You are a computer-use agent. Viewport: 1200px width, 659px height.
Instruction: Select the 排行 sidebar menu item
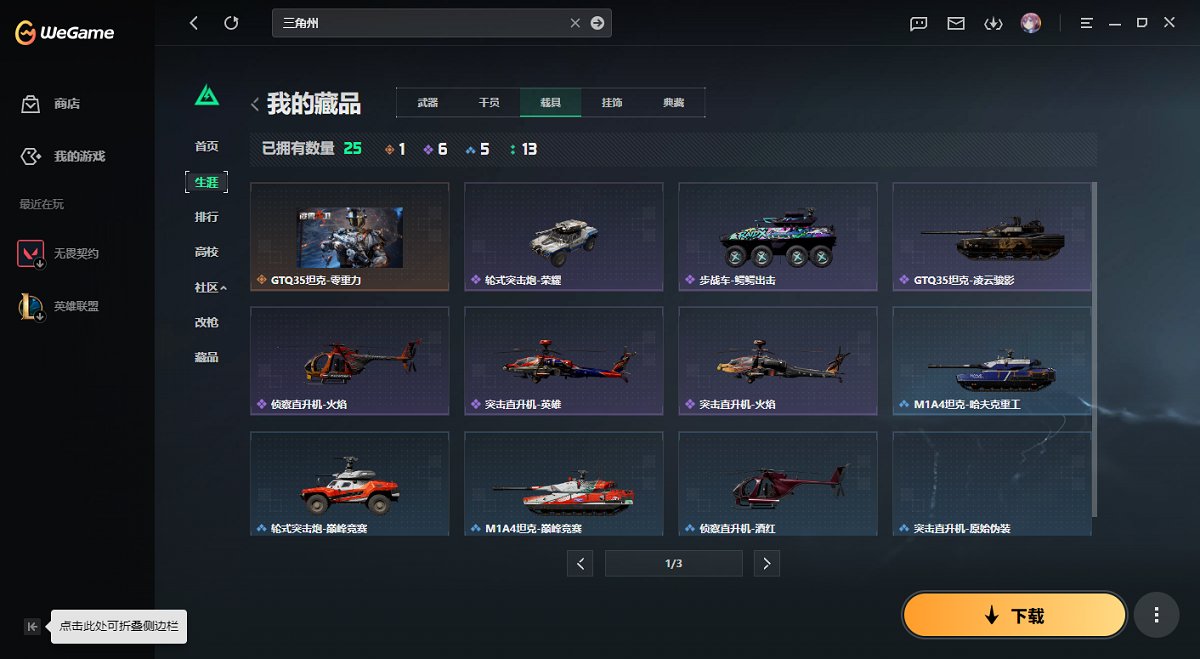point(205,217)
